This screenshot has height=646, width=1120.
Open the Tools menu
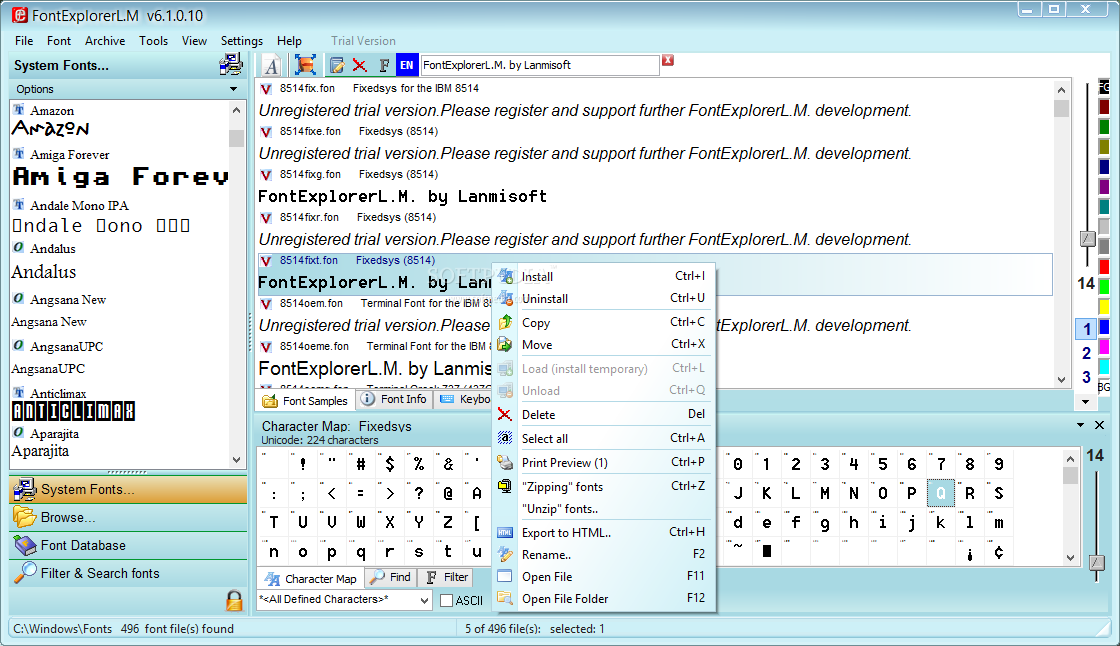tap(154, 41)
